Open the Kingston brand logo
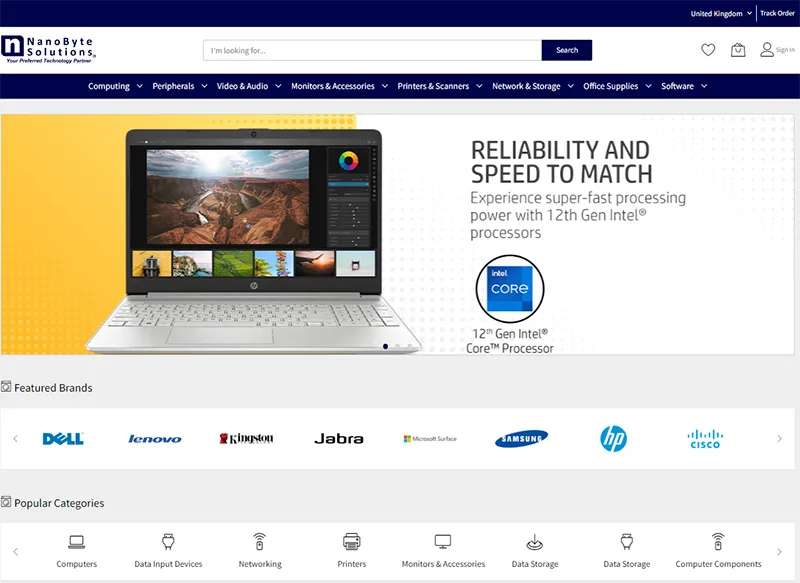 pos(246,439)
